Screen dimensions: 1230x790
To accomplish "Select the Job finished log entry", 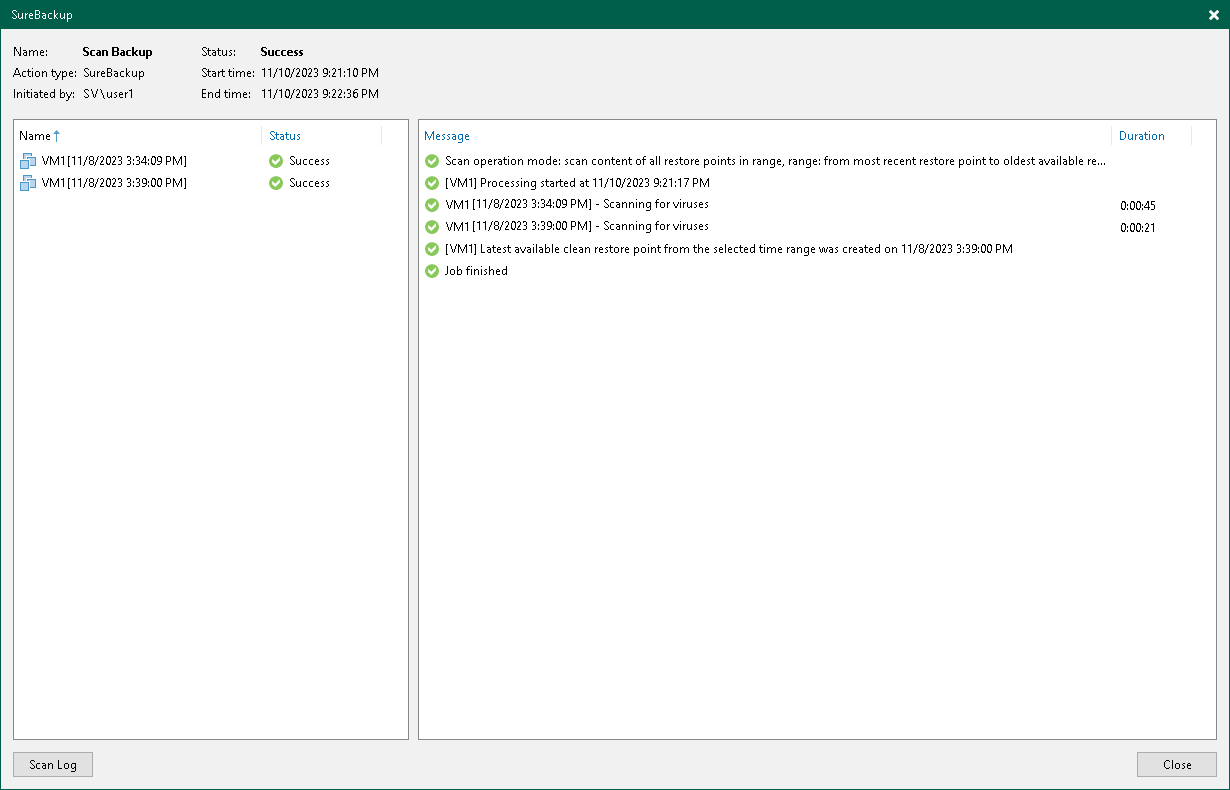I will click(x=476, y=270).
